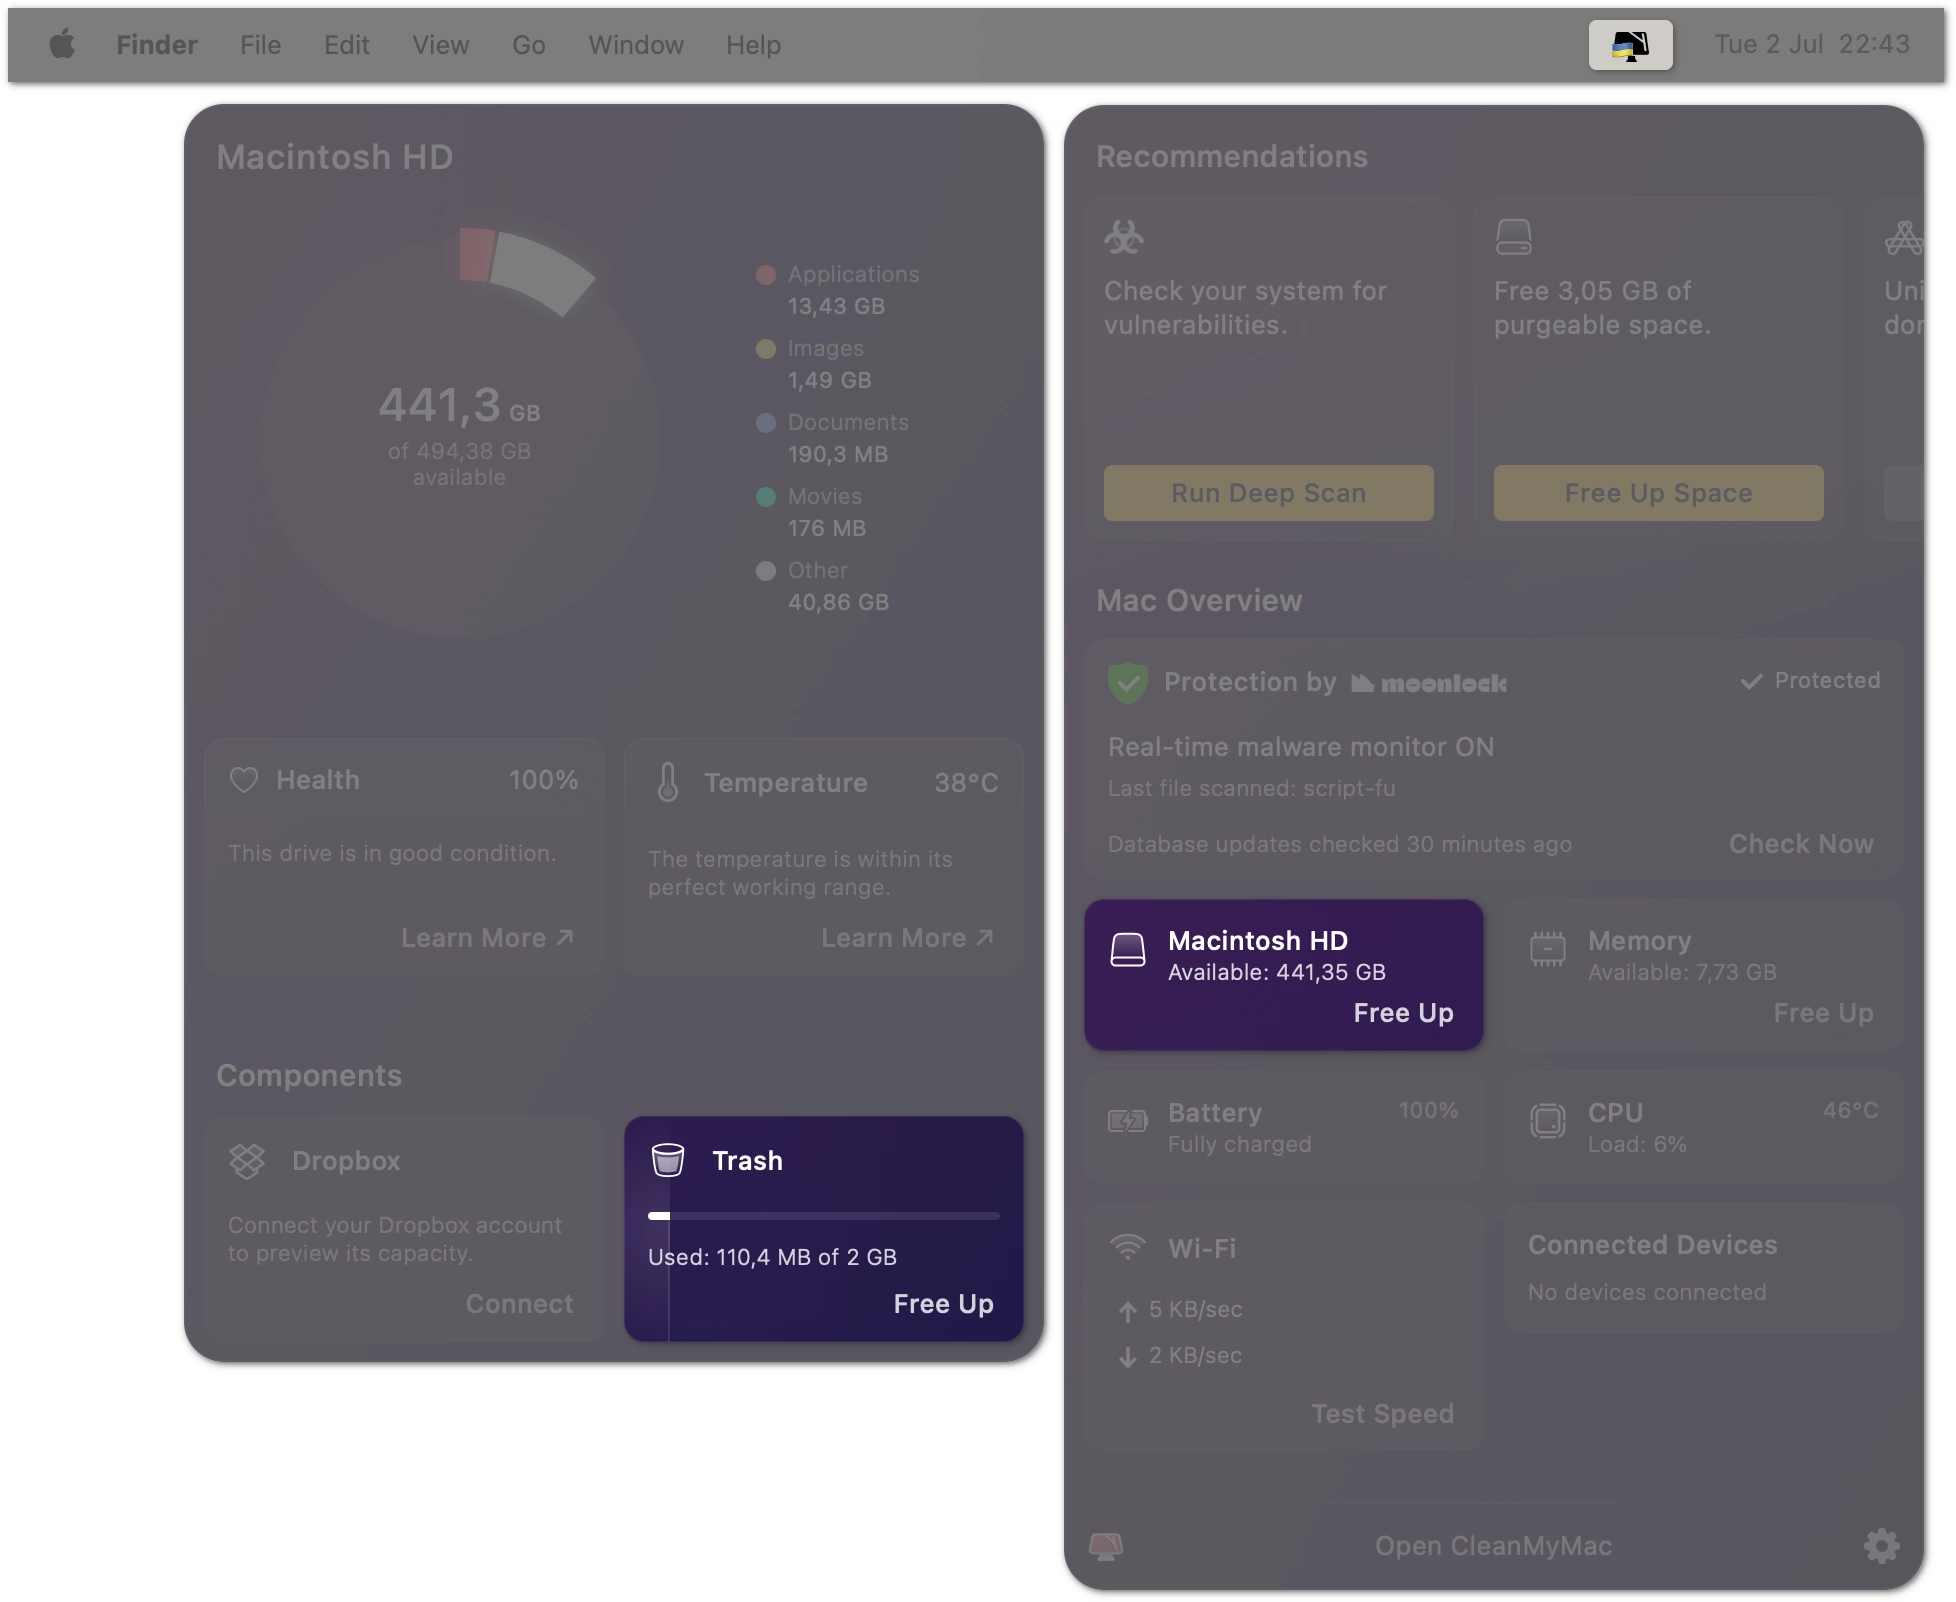Screen dimensions: 1956x1602
Task: Click the Trash icon in components
Action: tap(669, 1158)
